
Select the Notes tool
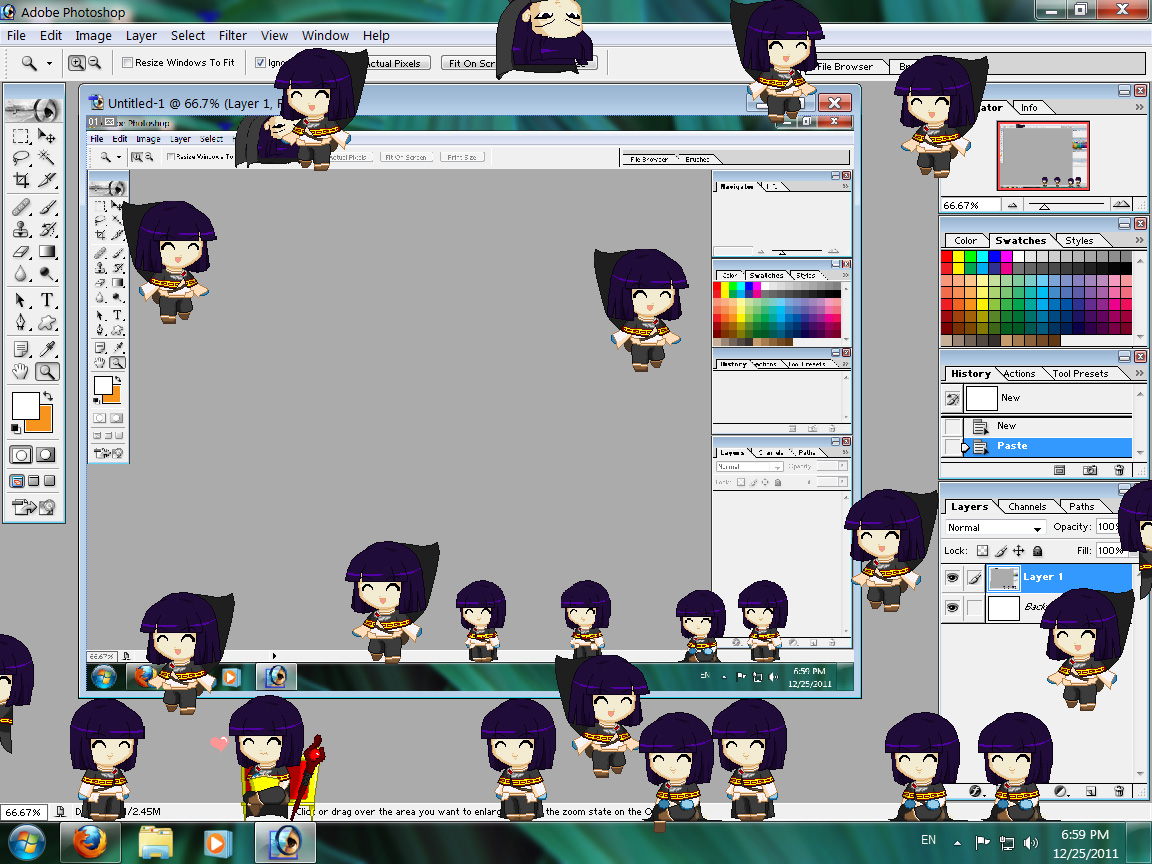(x=21, y=349)
